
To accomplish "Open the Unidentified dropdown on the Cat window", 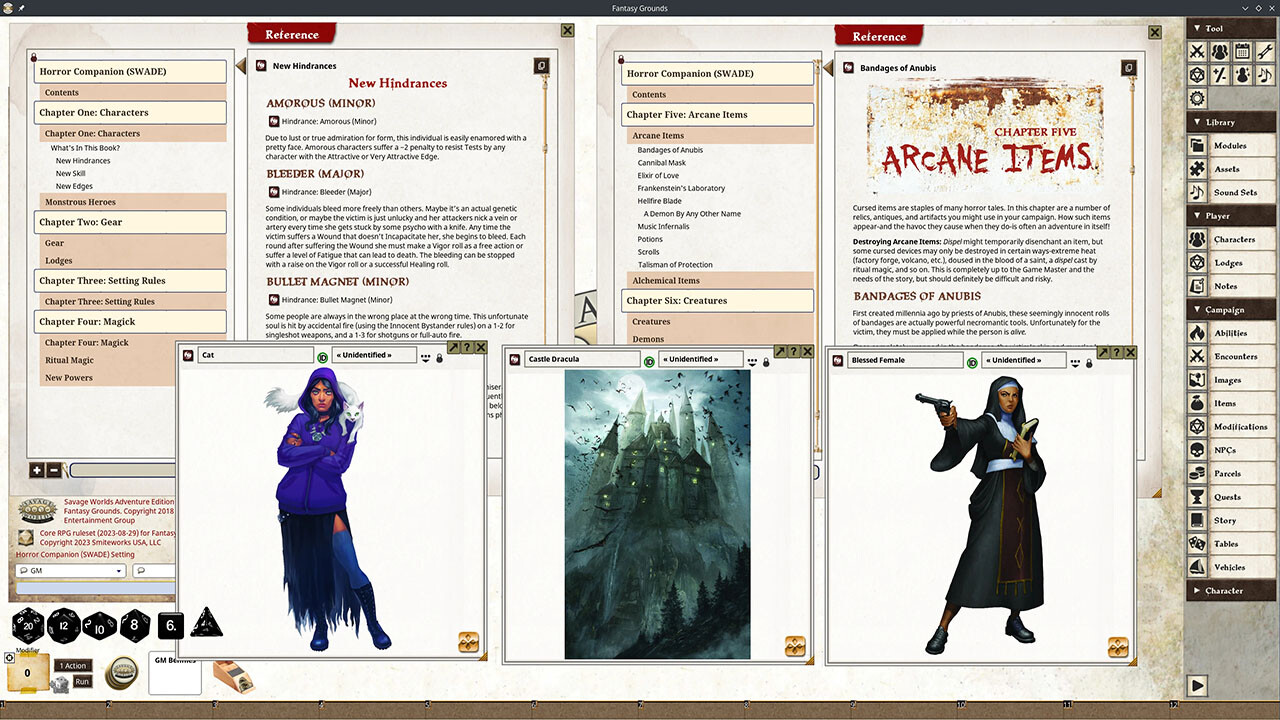I will pyautogui.click(x=375, y=356).
